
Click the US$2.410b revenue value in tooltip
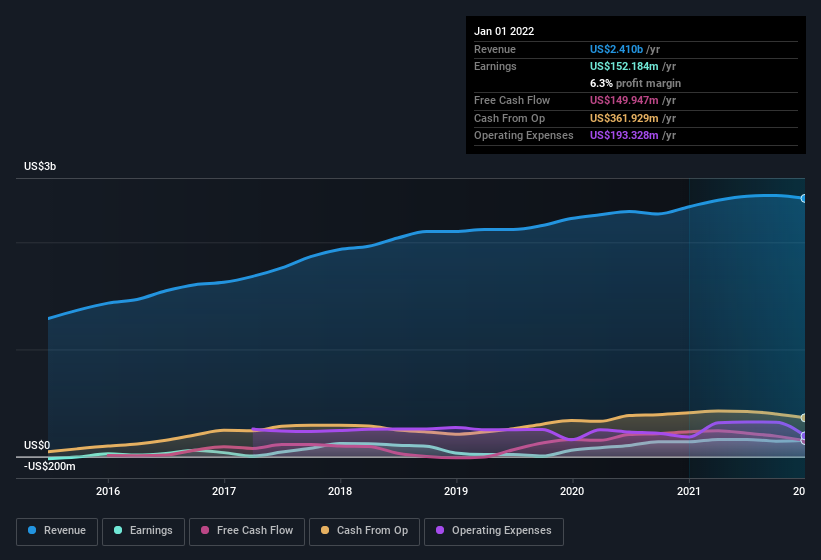[x=616, y=49]
